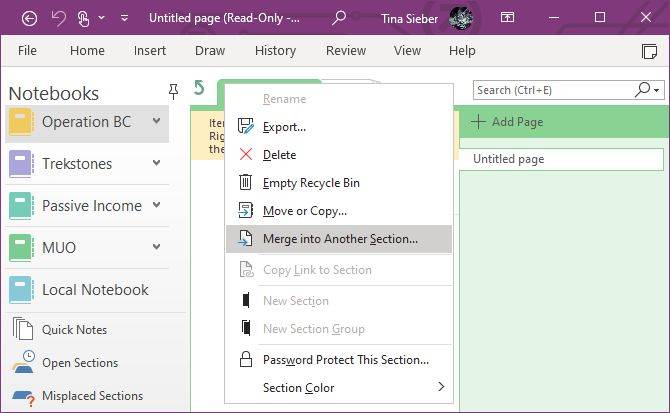The image size is (670, 413).
Task: Click in the Search (Ctrl+E) box
Action: tap(553, 90)
